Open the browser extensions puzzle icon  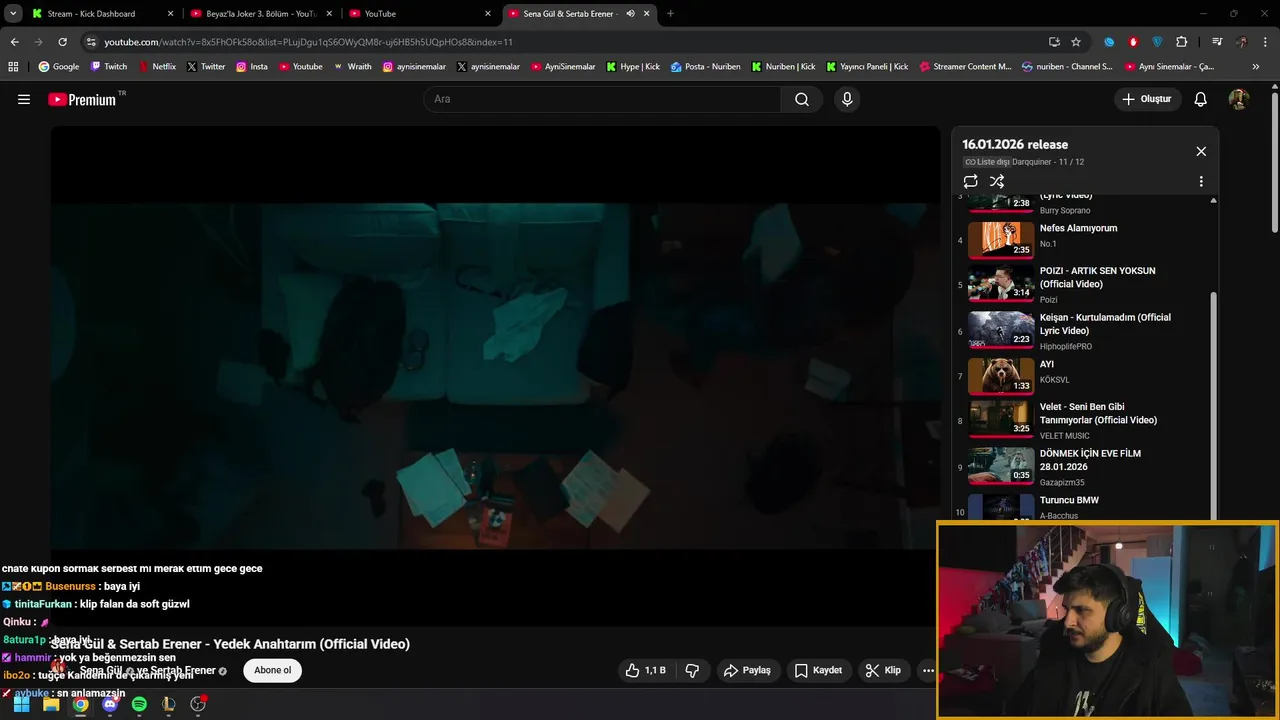click(1182, 42)
